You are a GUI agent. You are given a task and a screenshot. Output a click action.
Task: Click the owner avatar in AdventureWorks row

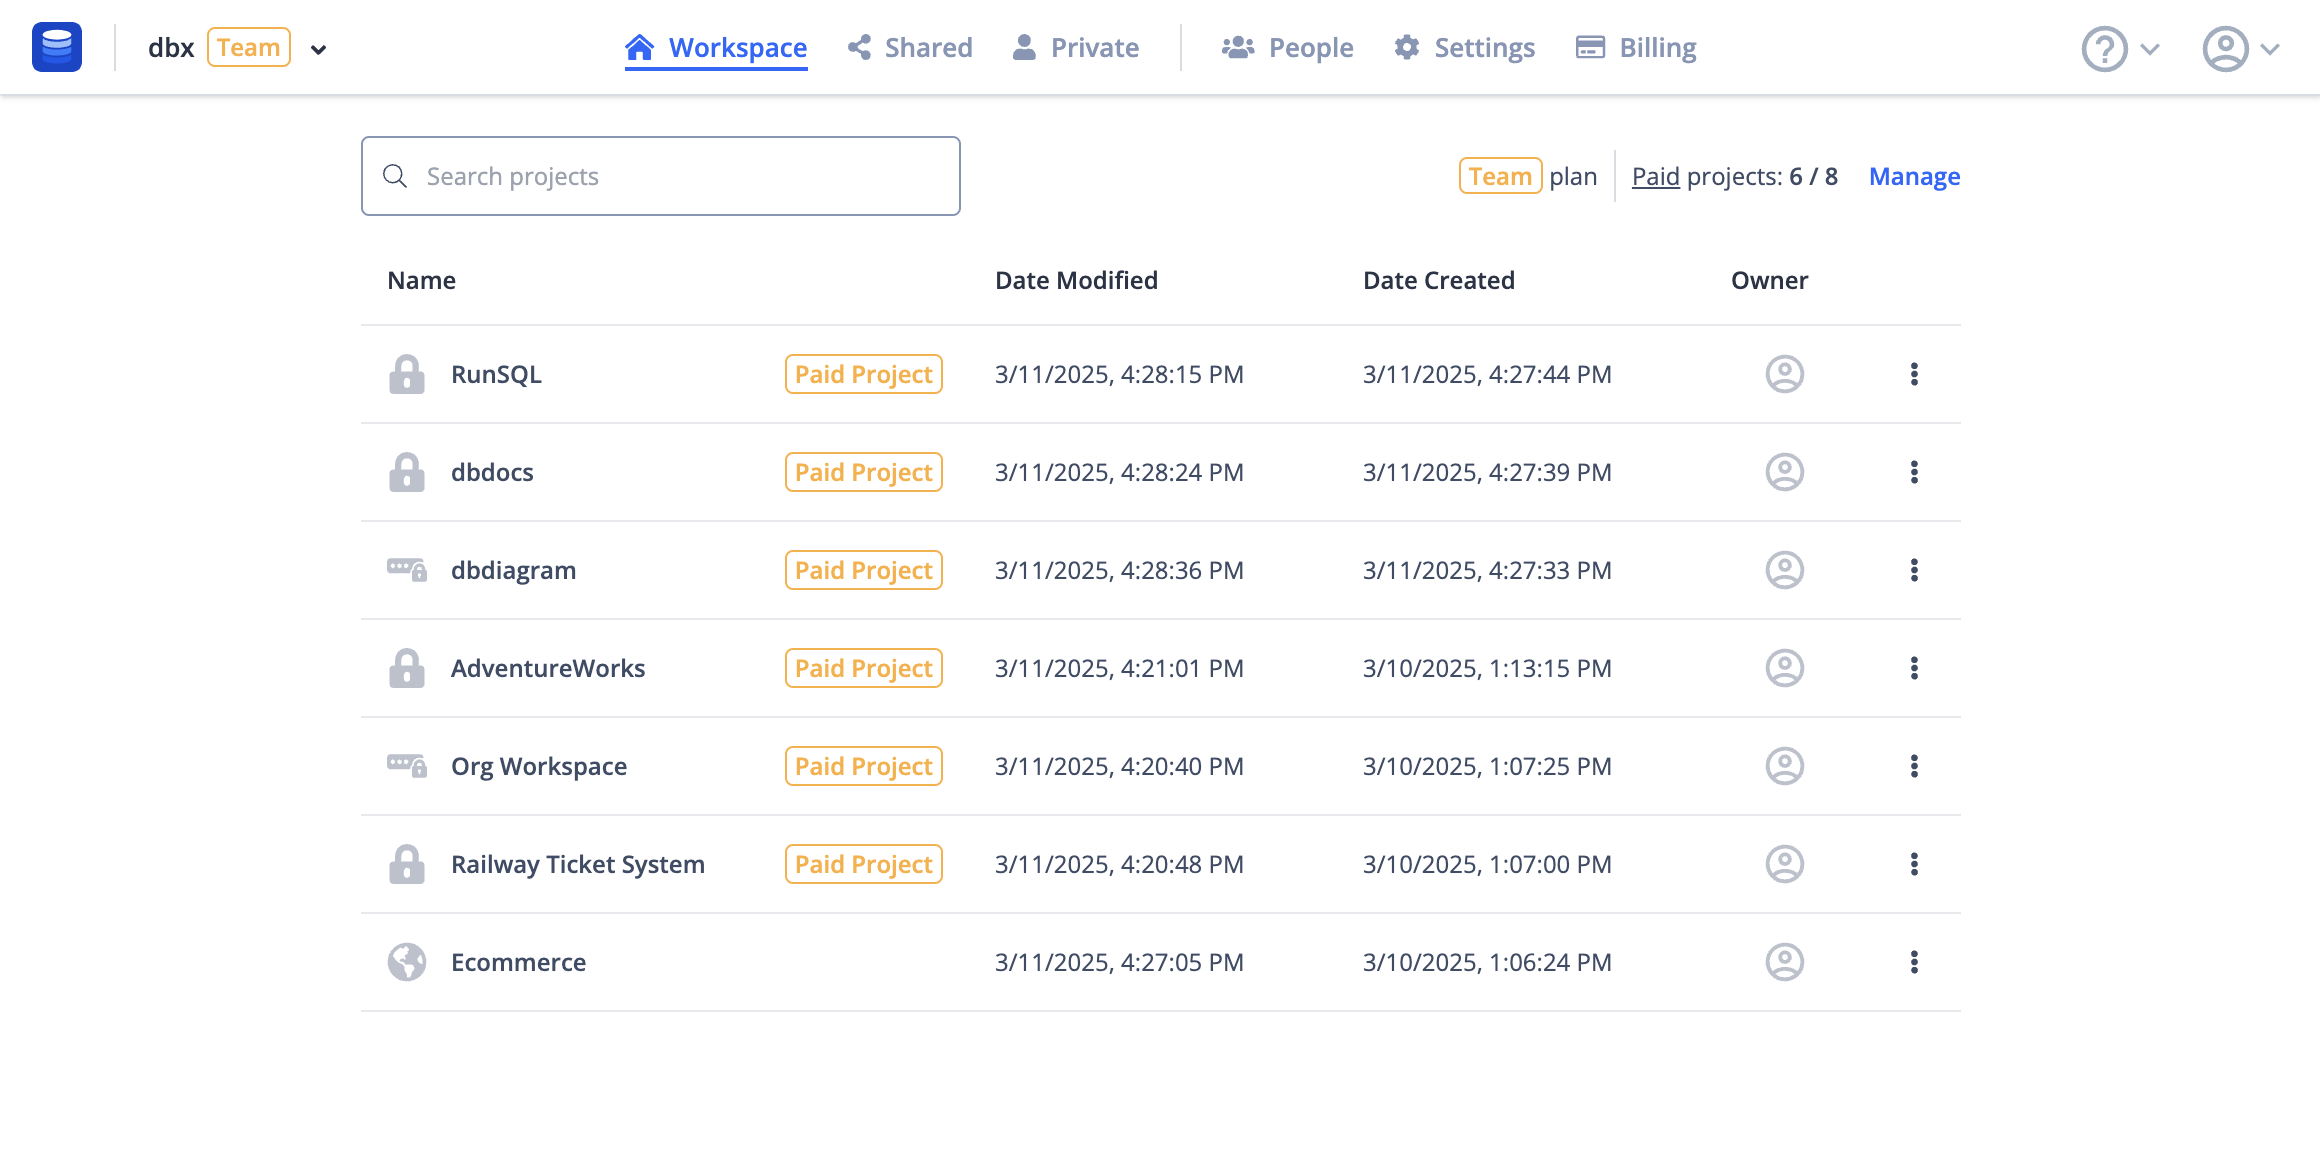click(x=1784, y=668)
